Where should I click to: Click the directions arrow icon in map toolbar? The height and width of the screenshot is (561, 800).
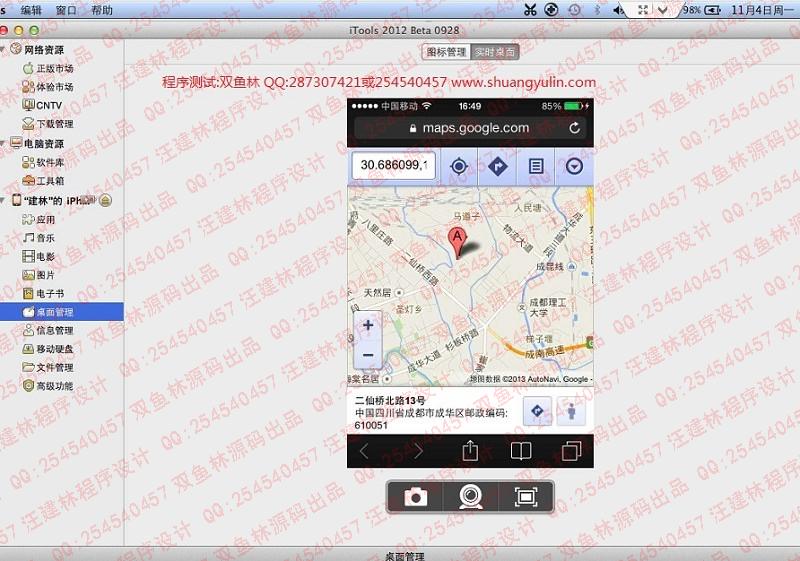497,166
